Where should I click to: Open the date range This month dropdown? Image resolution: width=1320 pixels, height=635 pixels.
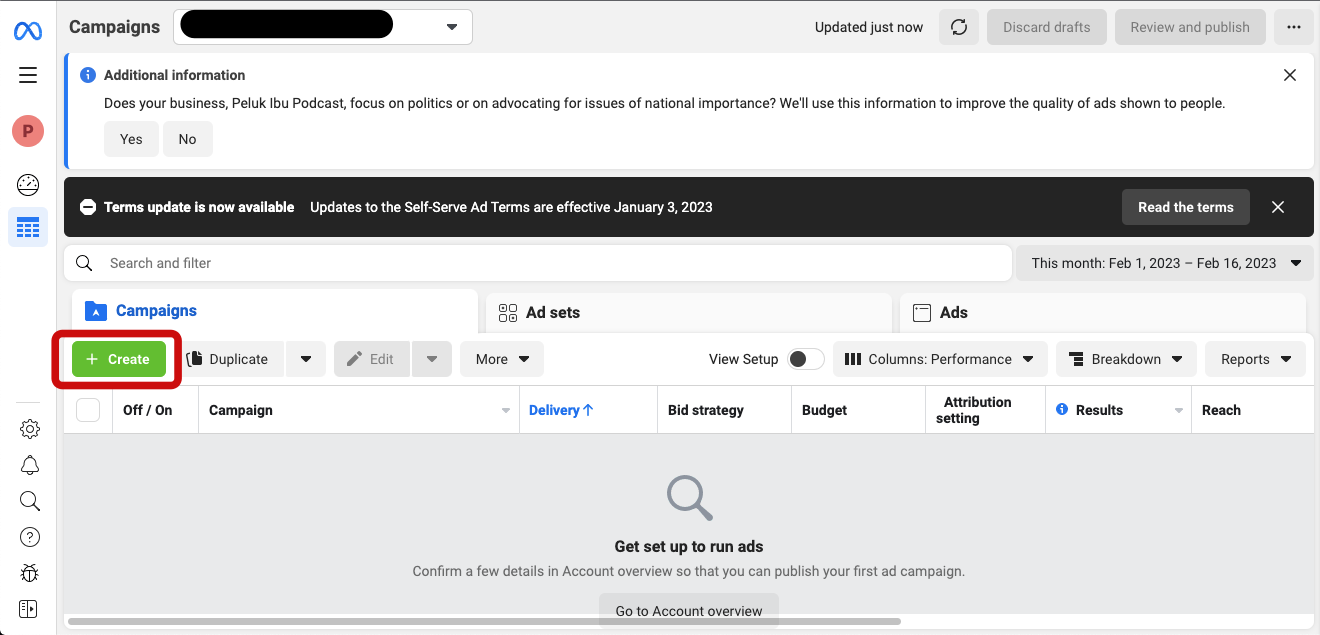click(x=1165, y=263)
